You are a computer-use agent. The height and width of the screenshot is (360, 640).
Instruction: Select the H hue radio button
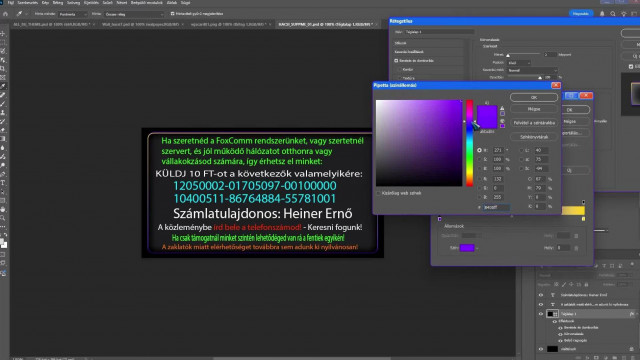(x=479, y=150)
